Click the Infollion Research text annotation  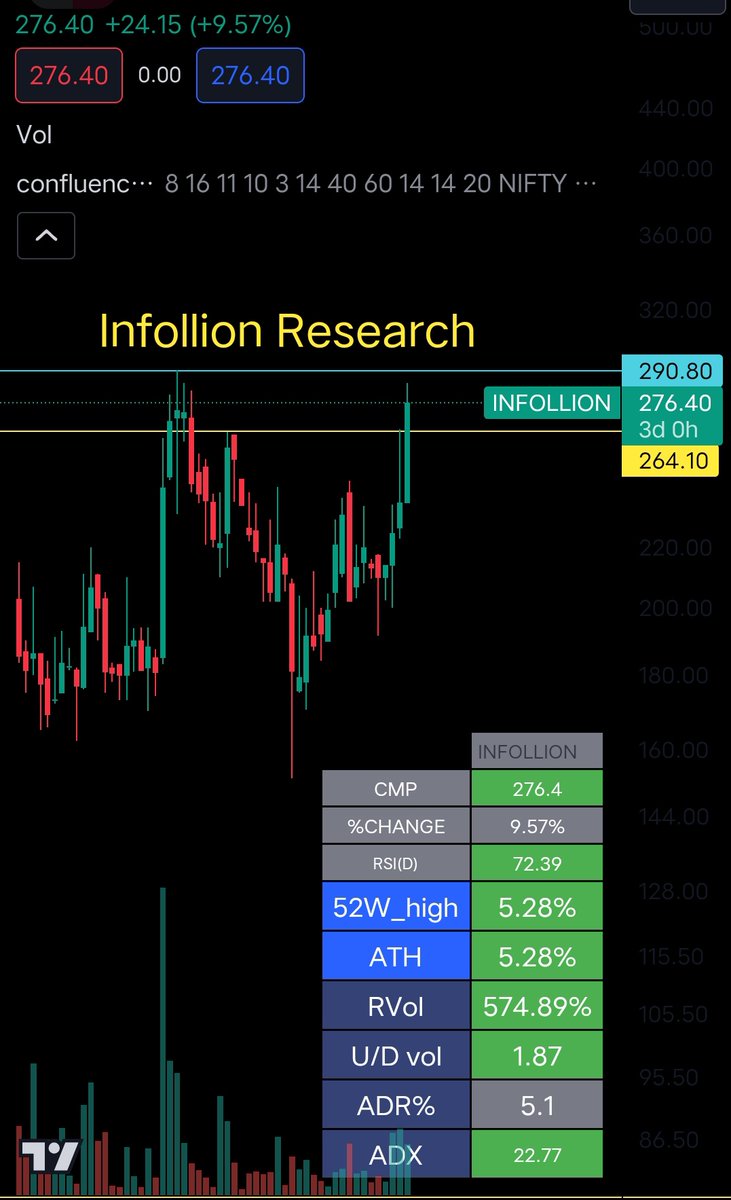287,331
